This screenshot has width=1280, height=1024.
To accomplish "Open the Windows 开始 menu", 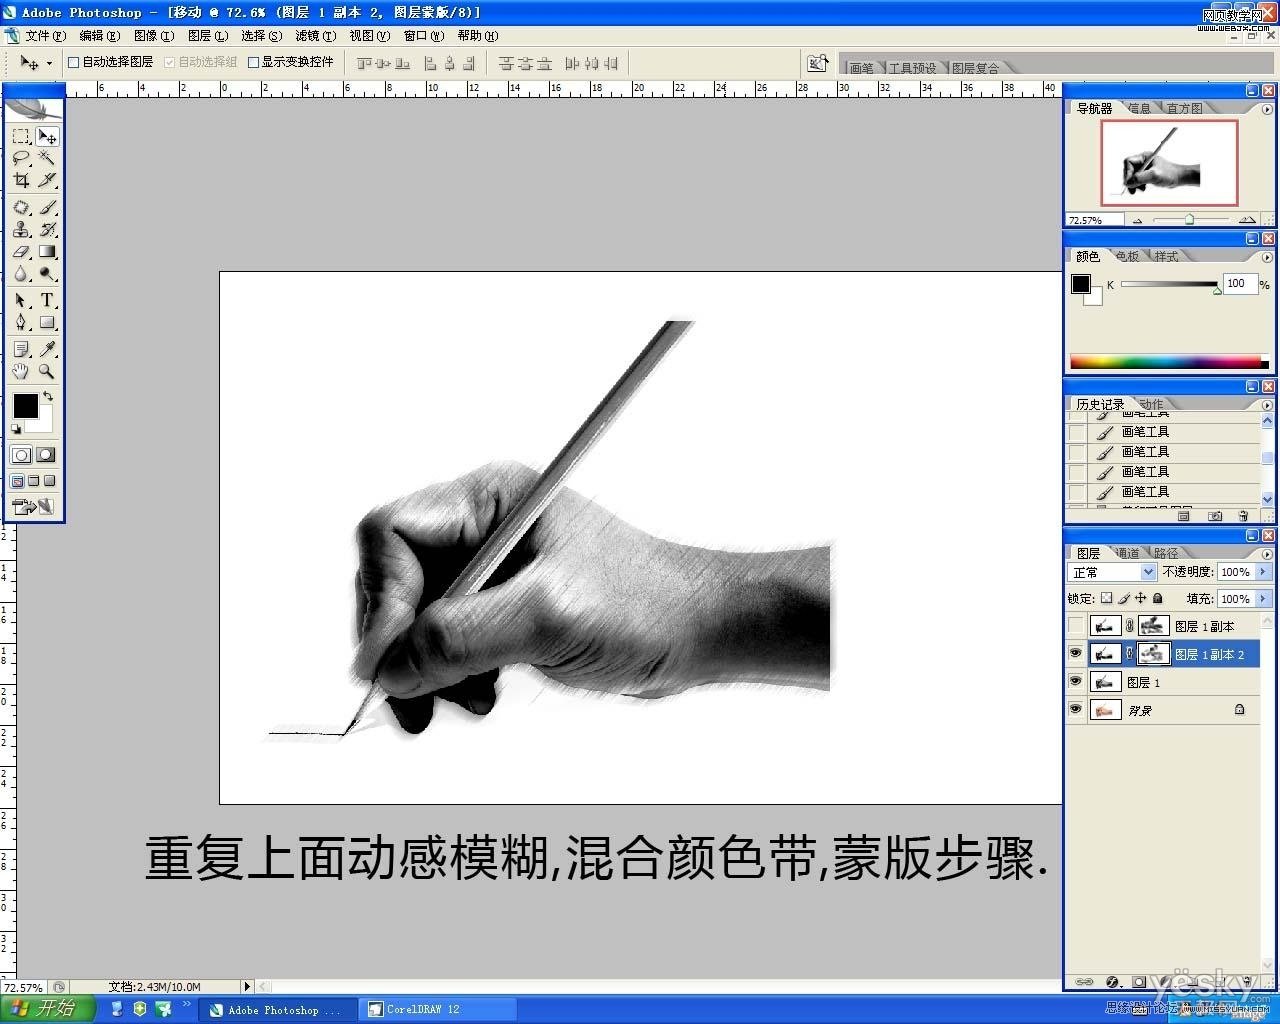I will 48,1008.
